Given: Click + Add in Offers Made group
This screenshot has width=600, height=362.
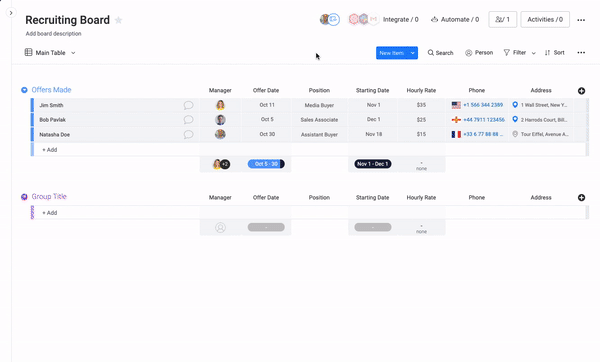Looking at the screenshot, I should click(49, 150).
